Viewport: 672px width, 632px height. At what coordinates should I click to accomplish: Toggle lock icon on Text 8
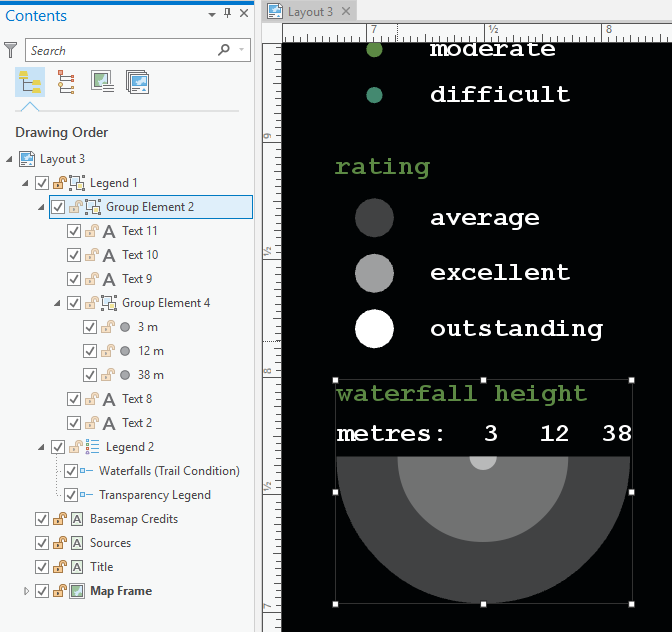point(92,399)
